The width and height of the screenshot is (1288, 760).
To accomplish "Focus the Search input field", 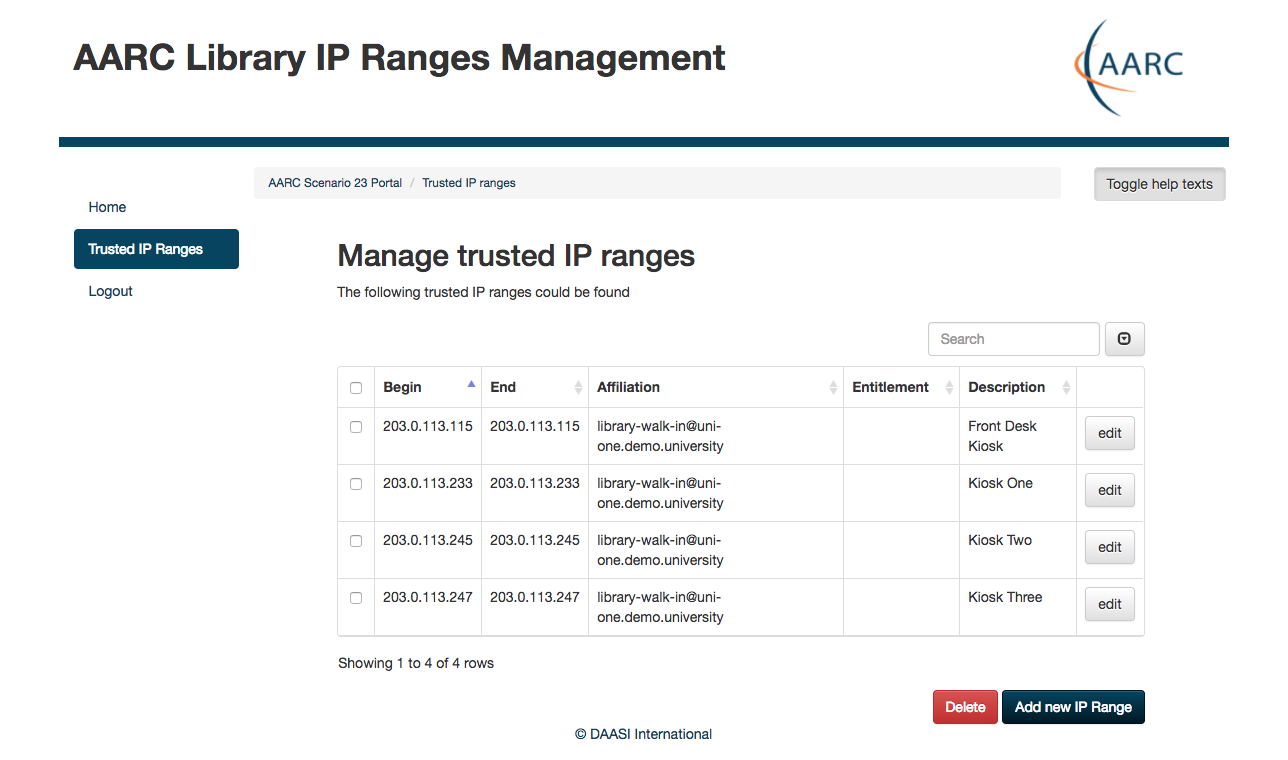I will tap(1014, 339).
